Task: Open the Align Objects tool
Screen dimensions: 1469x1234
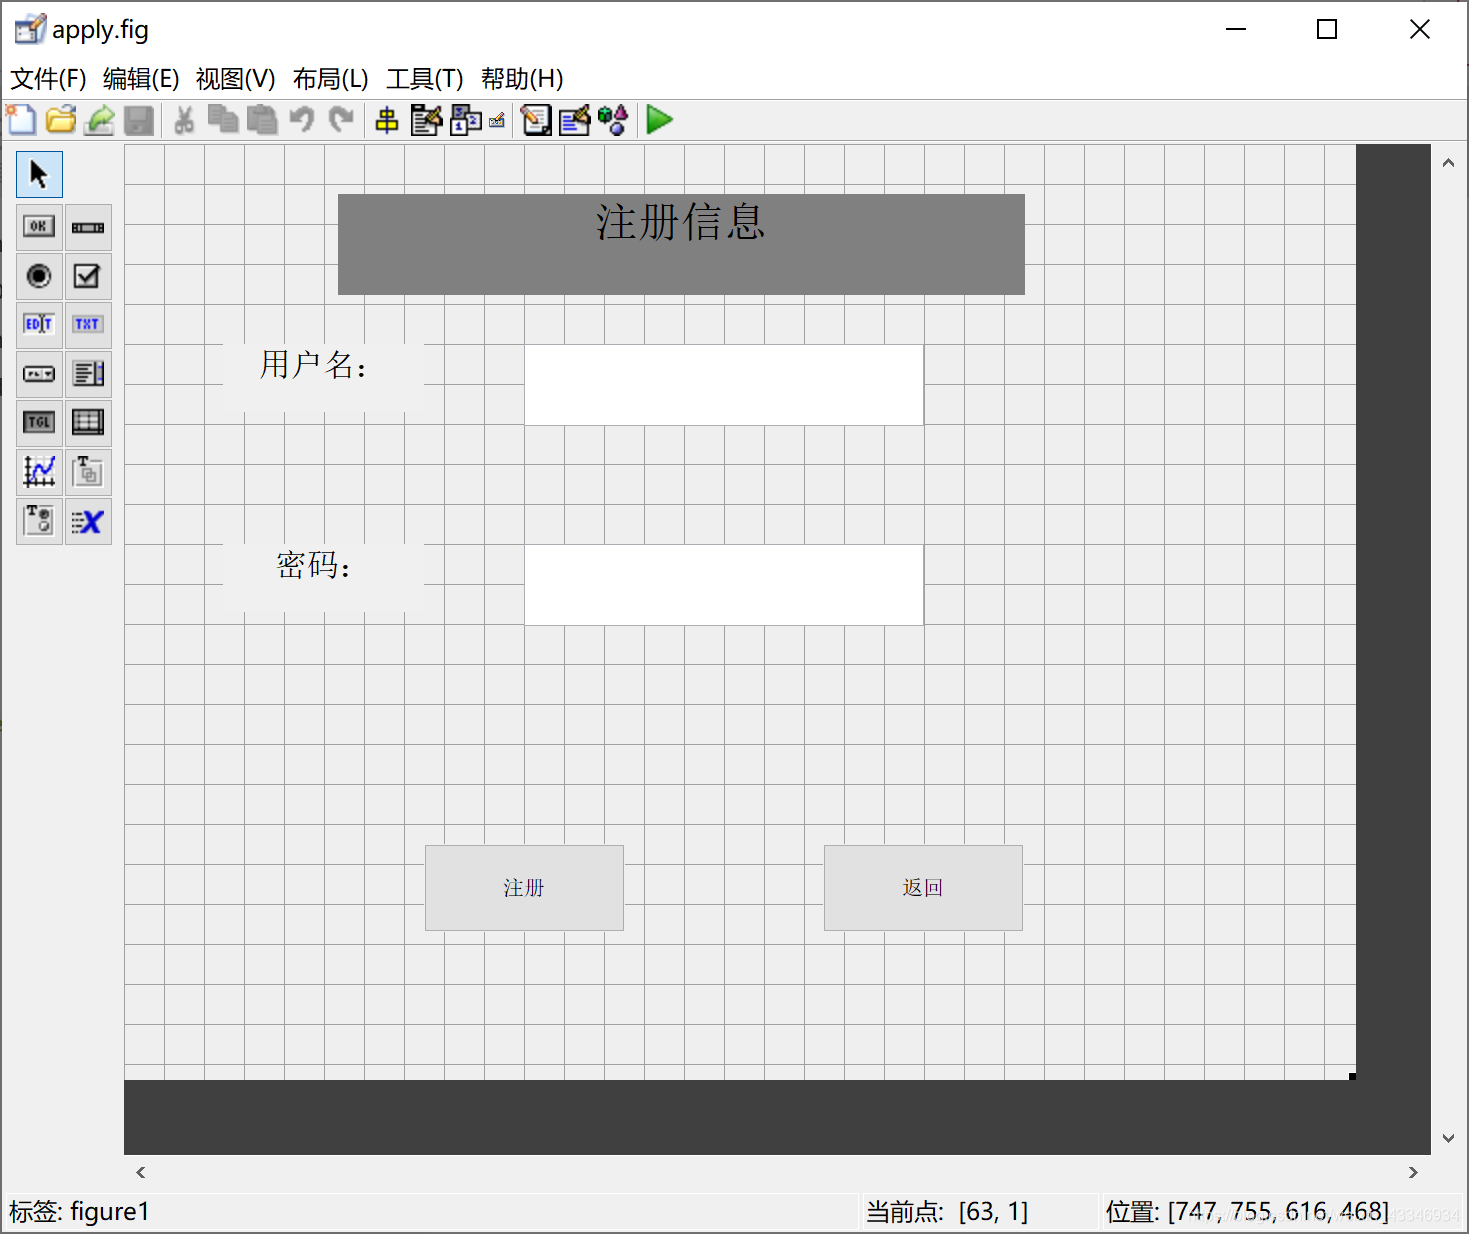Action: pos(387,120)
